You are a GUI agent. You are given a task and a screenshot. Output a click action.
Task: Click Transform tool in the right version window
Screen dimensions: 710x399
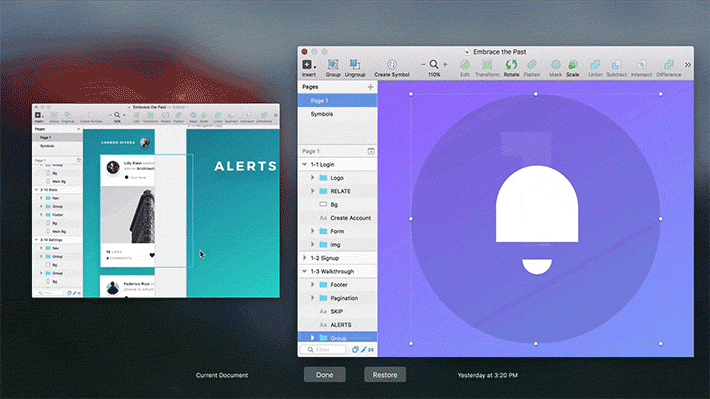click(x=487, y=68)
